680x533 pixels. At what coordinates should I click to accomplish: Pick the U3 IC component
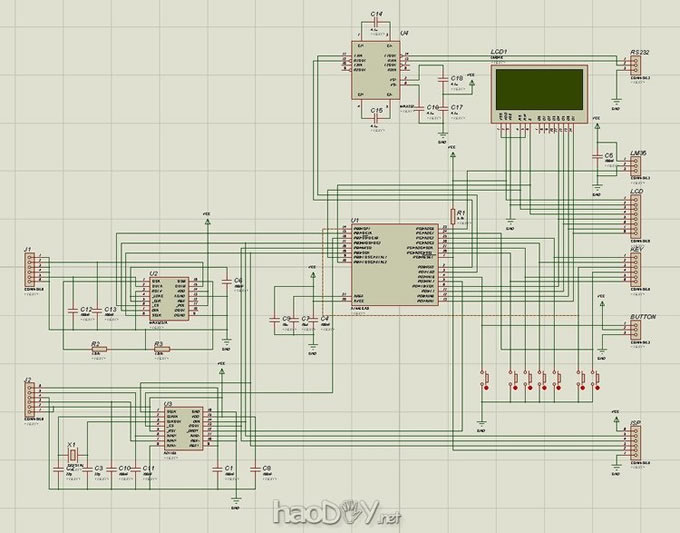[183, 428]
